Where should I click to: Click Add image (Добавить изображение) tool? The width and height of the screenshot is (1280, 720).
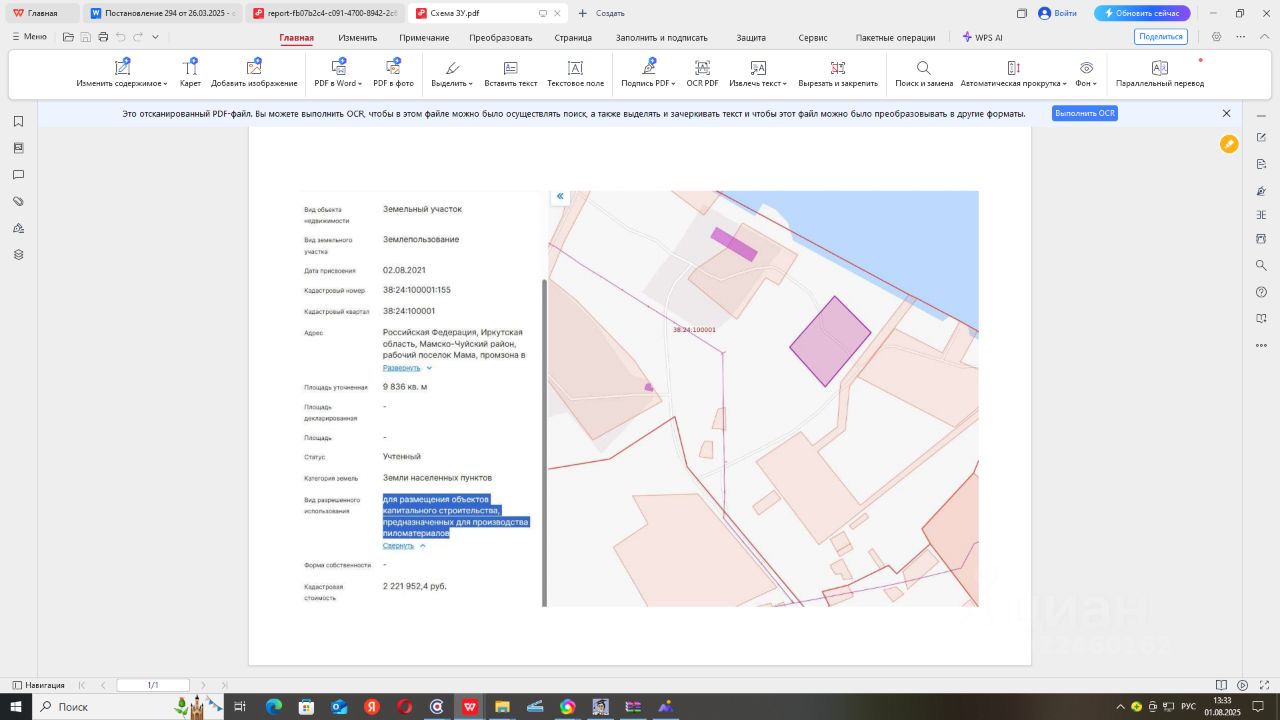coord(254,69)
